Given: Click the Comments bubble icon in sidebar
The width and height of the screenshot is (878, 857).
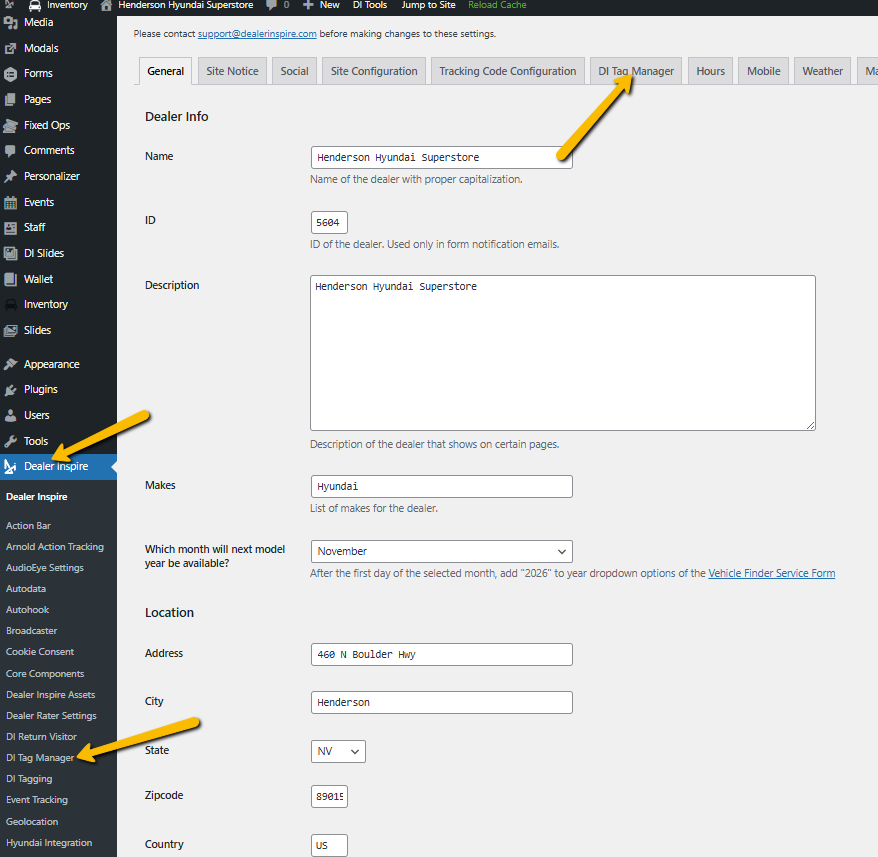Looking at the screenshot, I should click(x=11, y=150).
